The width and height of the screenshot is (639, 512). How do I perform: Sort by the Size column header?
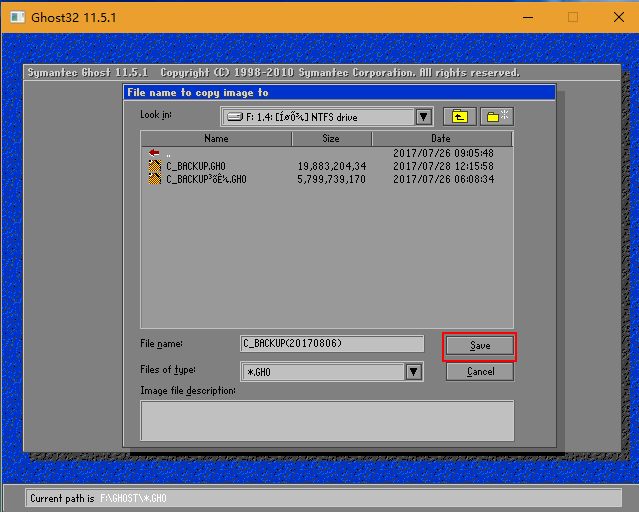click(331, 139)
